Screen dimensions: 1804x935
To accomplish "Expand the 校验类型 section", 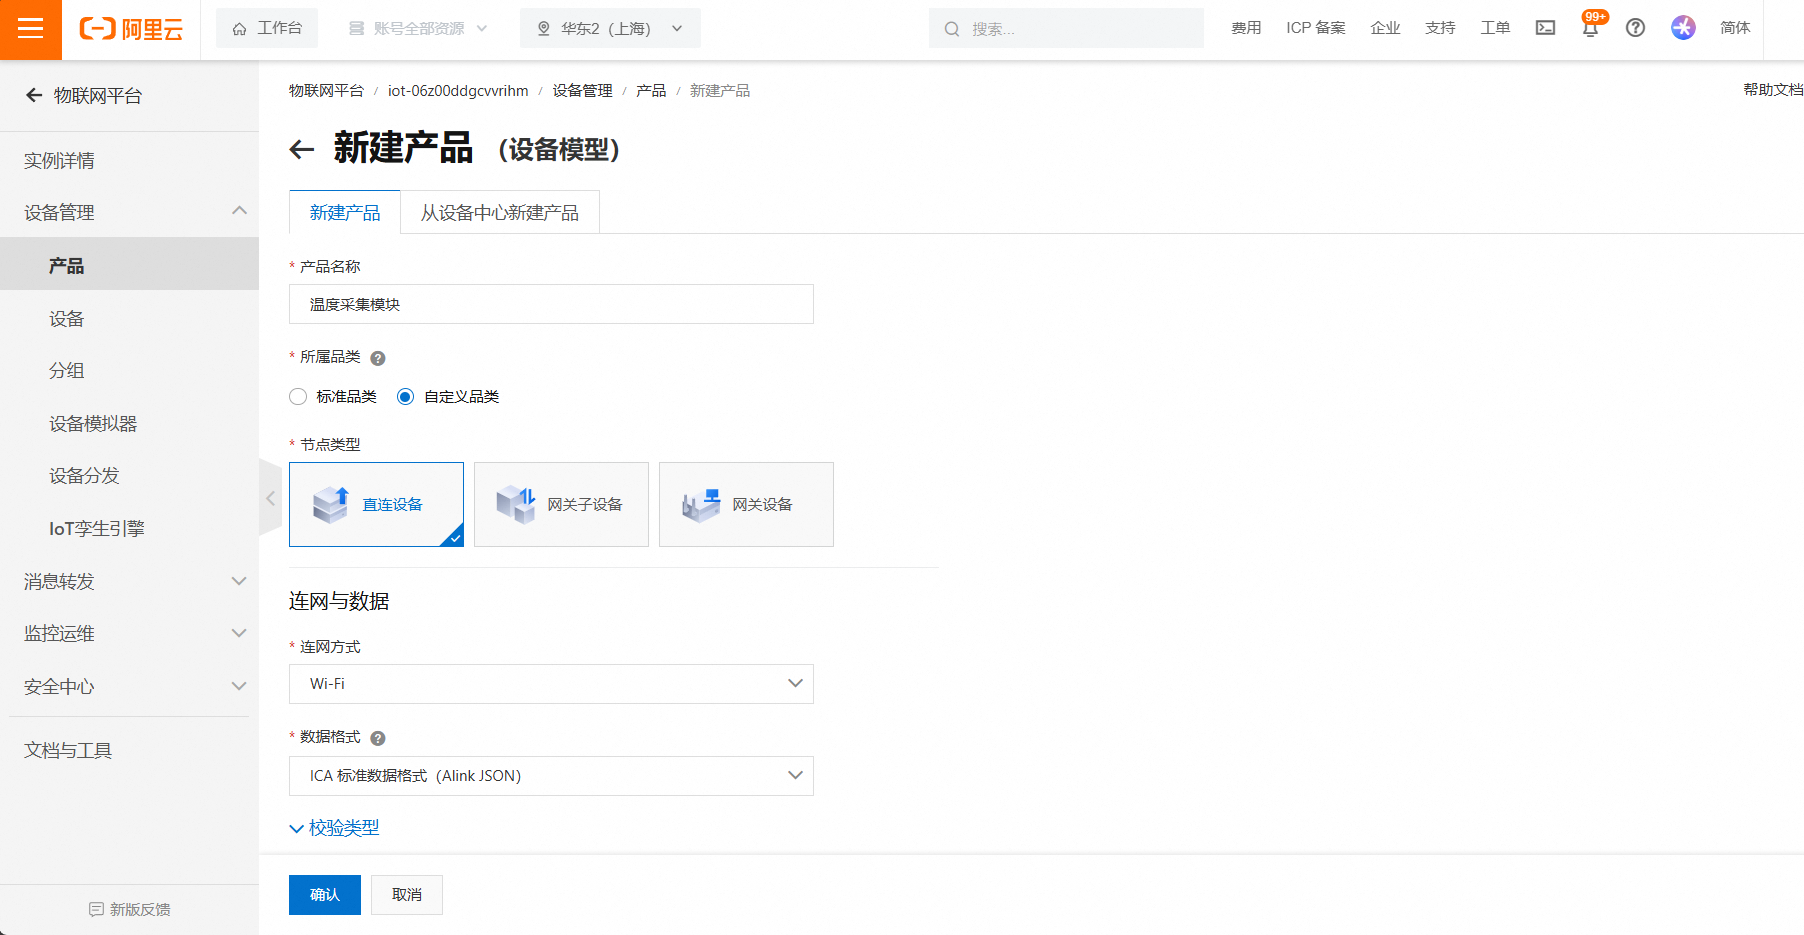I will [x=334, y=828].
